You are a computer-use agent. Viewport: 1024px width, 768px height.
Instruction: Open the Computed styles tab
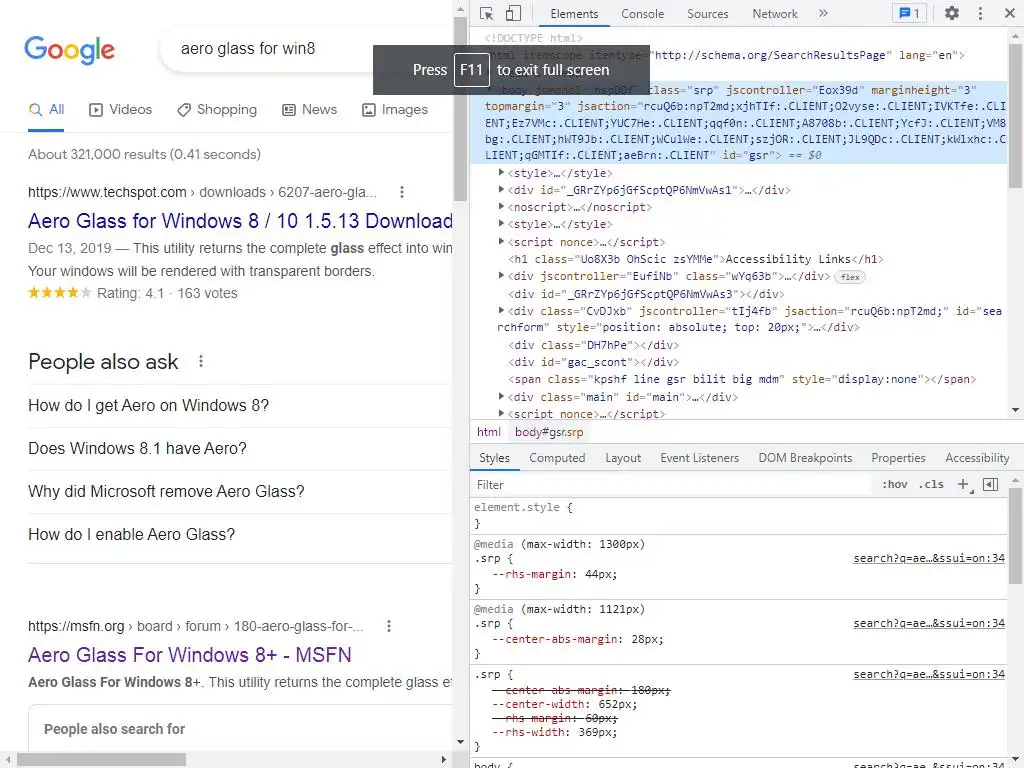coord(557,458)
